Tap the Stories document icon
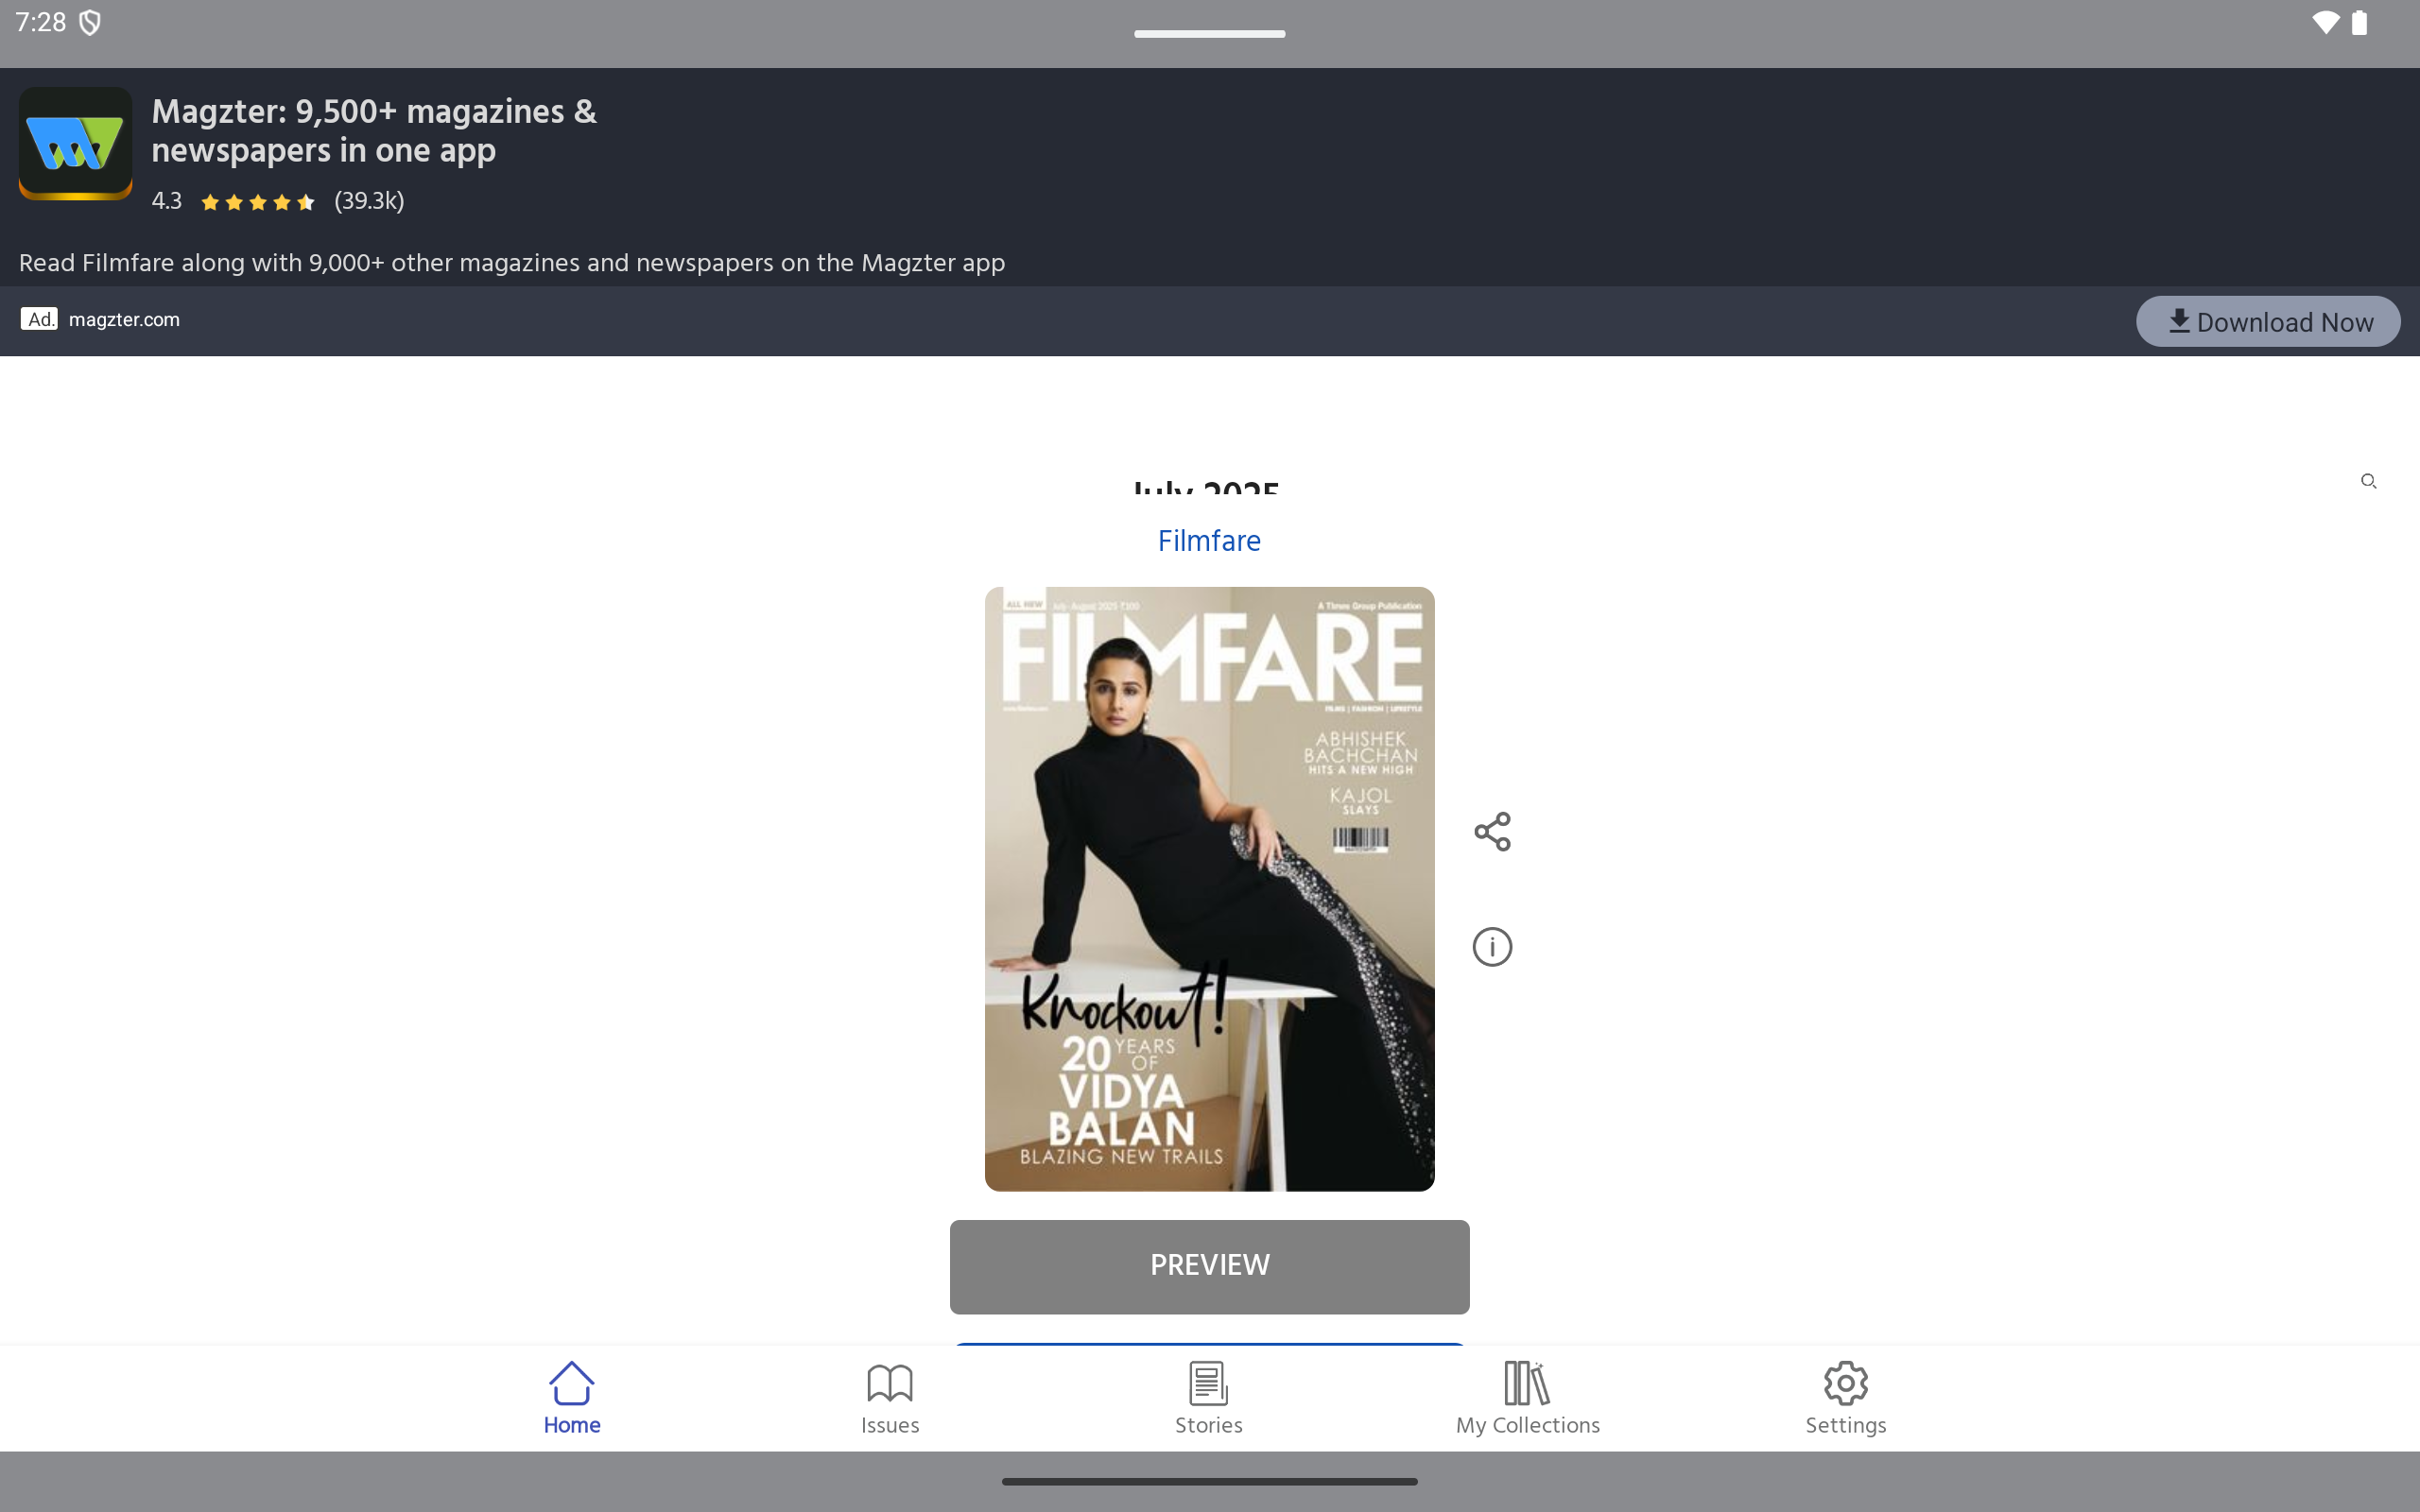 tap(1208, 1383)
